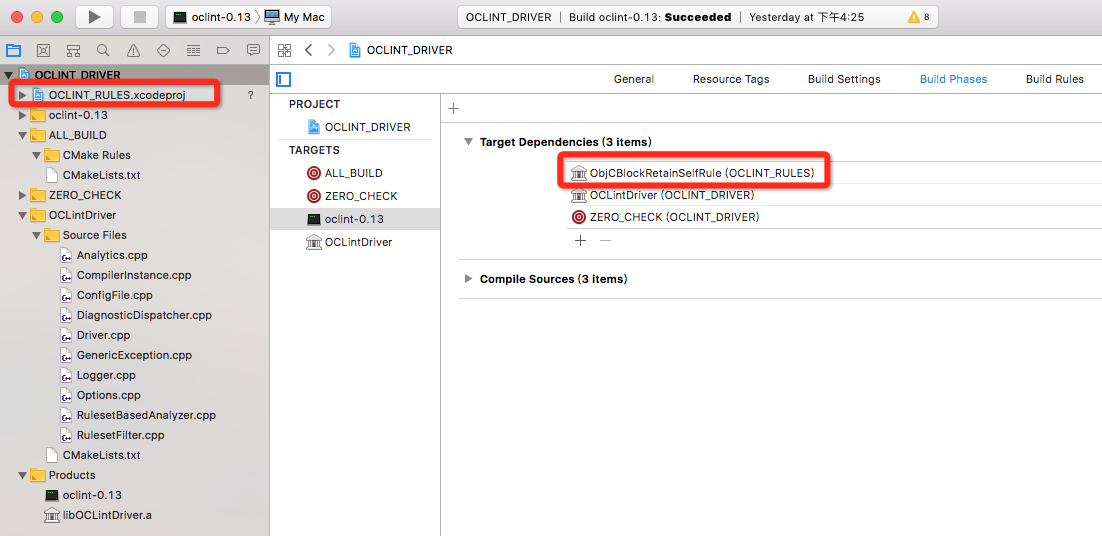The image size is (1102, 536).
Task: Expand the oclint-0.13 folder triangle
Action: (x=22, y=115)
